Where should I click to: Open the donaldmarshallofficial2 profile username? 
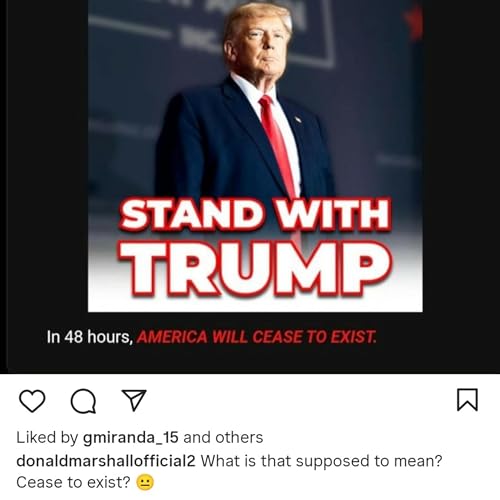pyautogui.click(x=106, y=461)
